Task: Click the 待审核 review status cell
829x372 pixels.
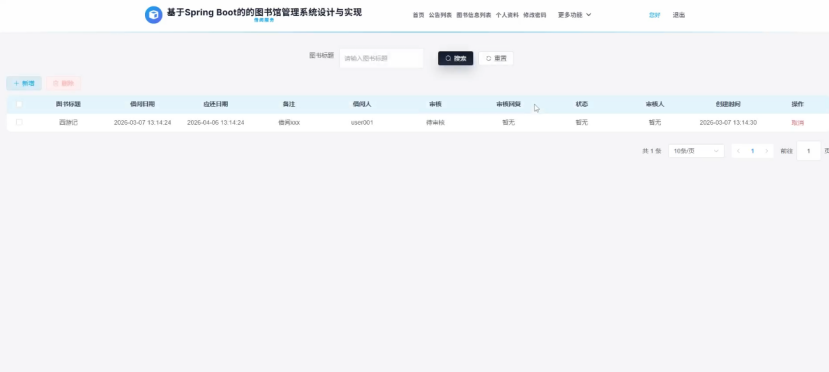Action: pyautogui.click(x=435, y=123)
